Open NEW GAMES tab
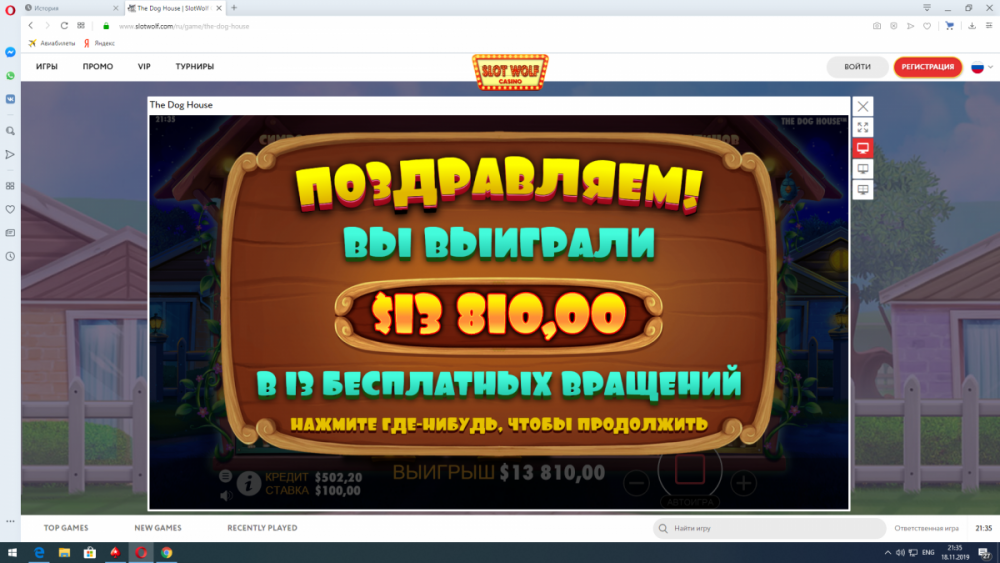 [158, 528]
